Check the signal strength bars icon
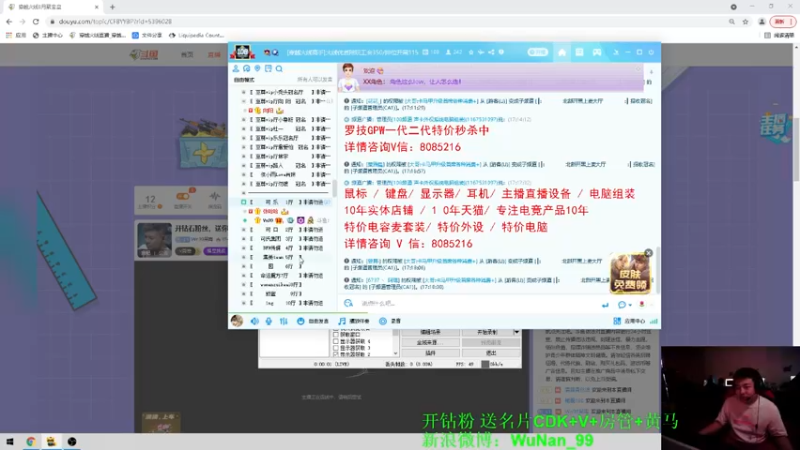This screenshot has width=800, height=450. pos(654,321)
